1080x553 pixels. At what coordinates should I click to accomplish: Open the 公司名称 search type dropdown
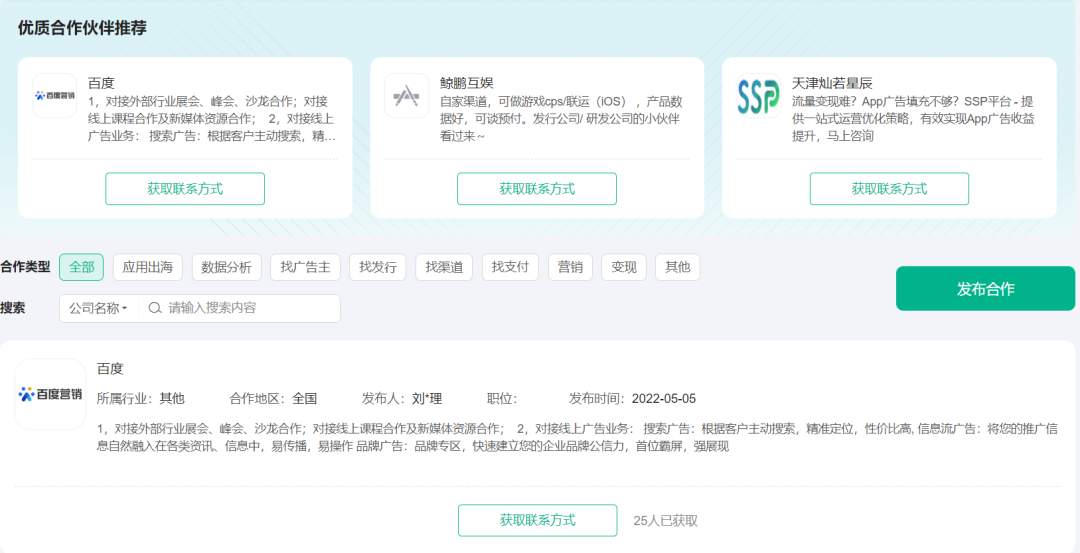tap(98, 309)
